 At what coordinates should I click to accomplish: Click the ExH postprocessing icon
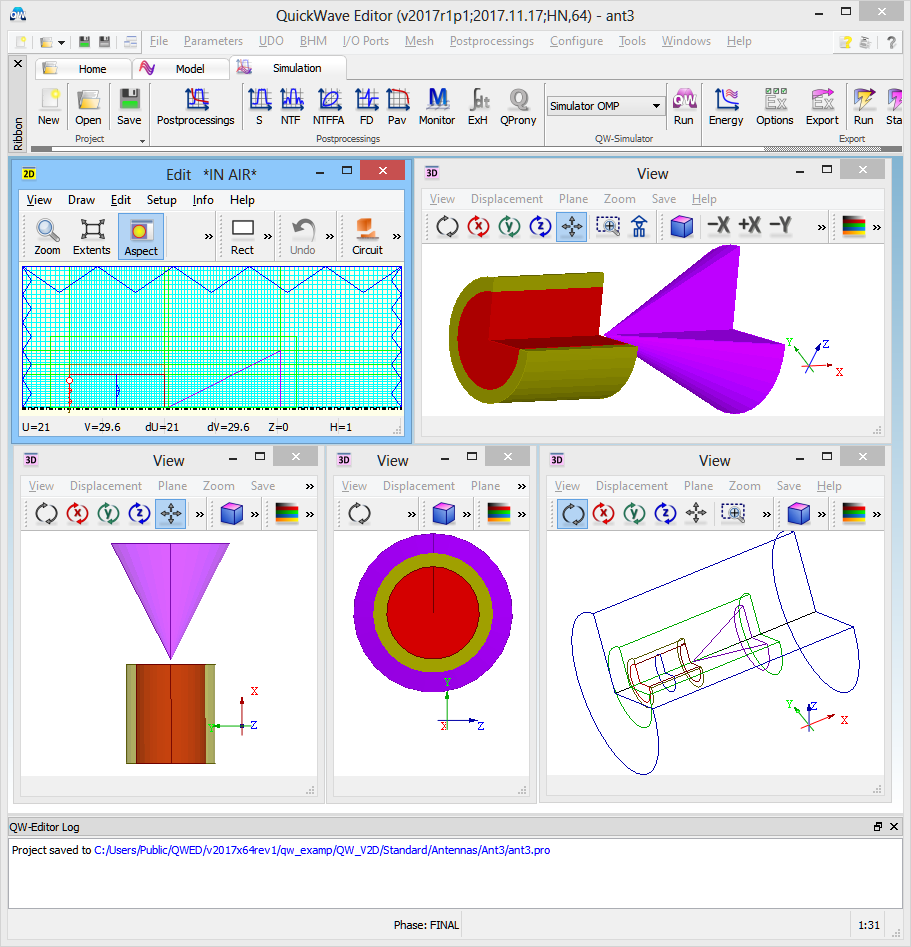[477, 106]
